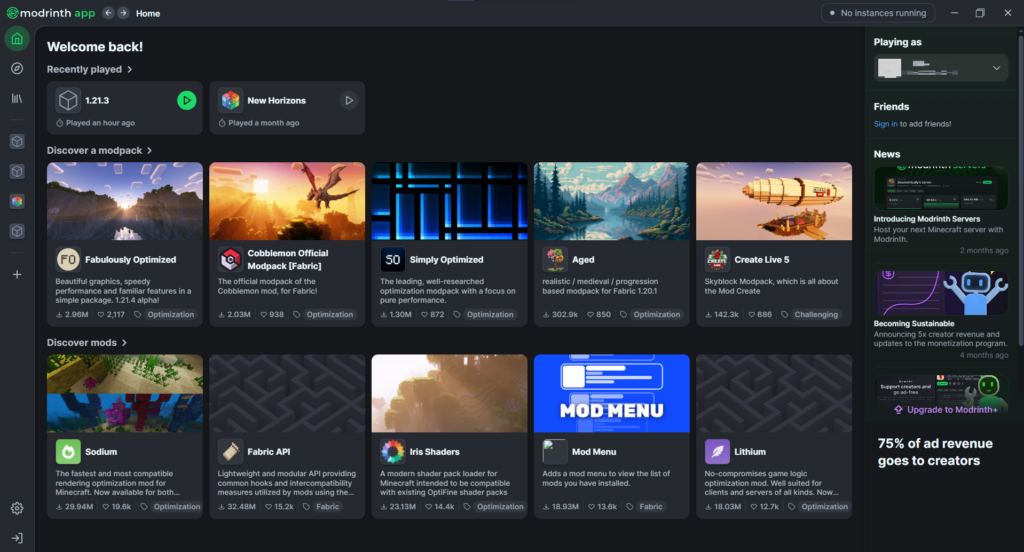Viewport: 1024px width, 552px height.
Task: Click the Cobblemon Official Modpack [Fabric] title
Action: [287, 259]
